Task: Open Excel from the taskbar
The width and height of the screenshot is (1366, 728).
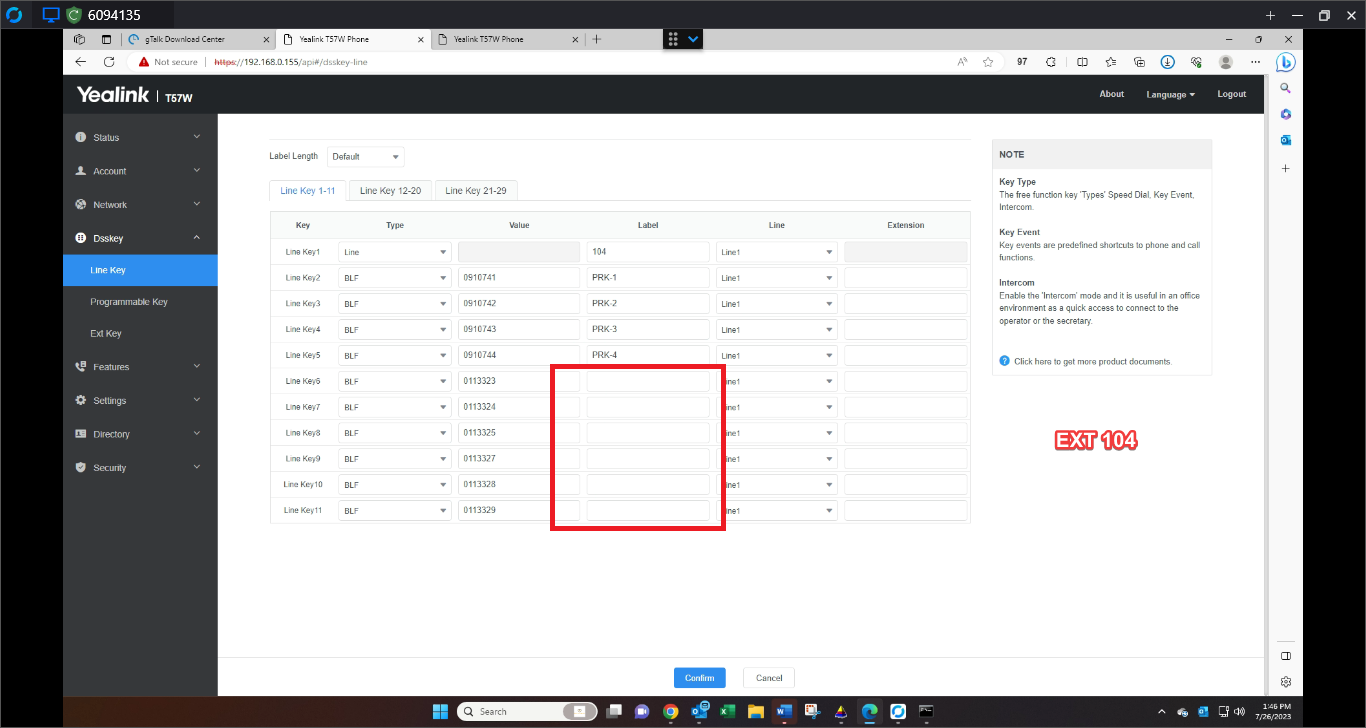Action: [728, 711]
